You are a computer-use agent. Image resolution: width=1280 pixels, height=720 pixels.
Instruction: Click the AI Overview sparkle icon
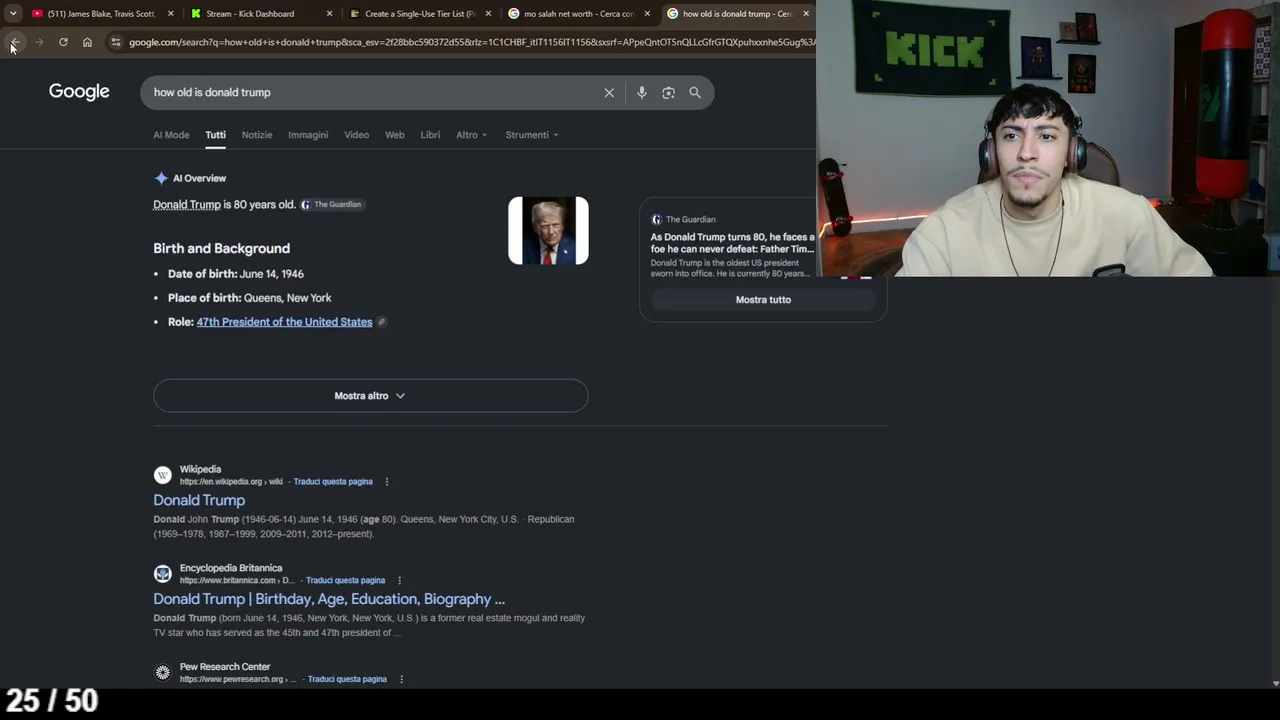tap(161, 178)
